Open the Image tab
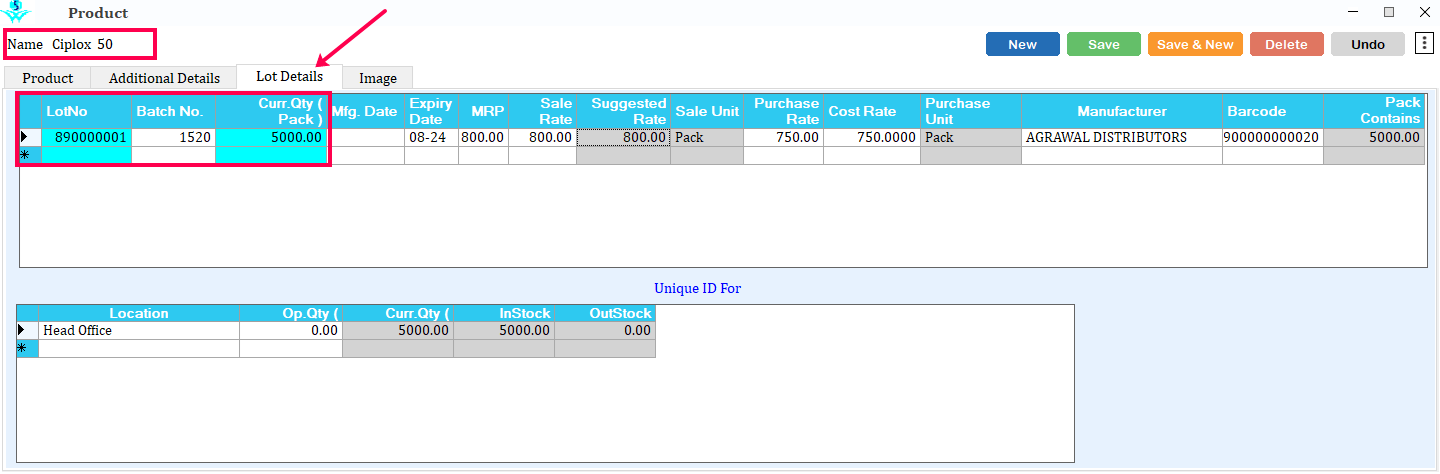This screenshot has height=474, width=1440. (378, 78)
